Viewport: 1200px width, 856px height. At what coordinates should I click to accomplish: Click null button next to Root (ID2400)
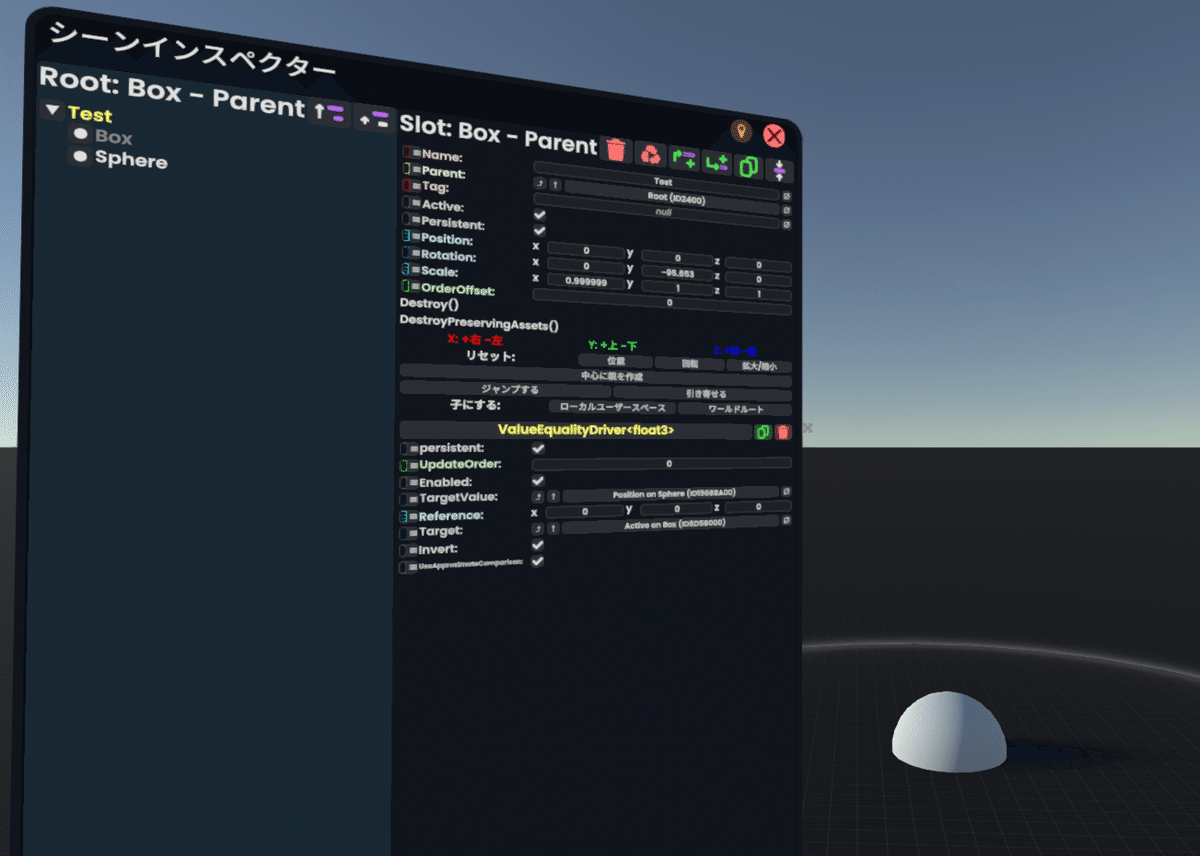[787, 210]
